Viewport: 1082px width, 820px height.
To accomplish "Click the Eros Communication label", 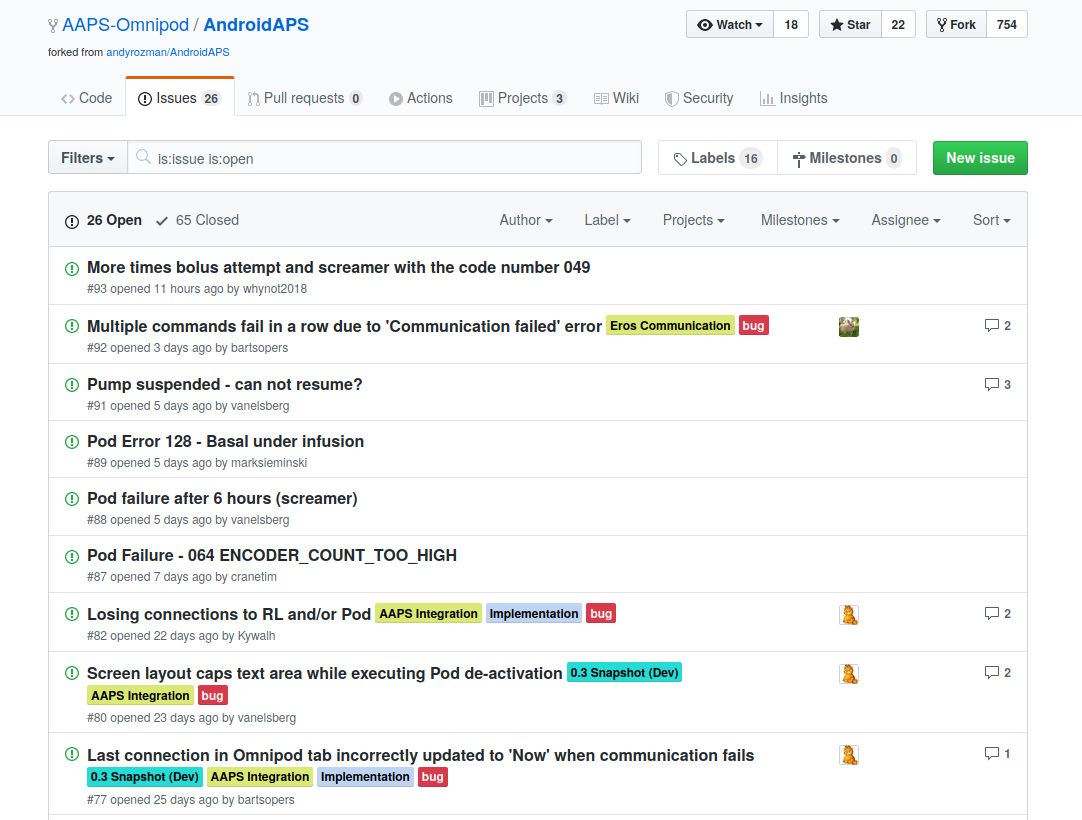I will [670, 325].
